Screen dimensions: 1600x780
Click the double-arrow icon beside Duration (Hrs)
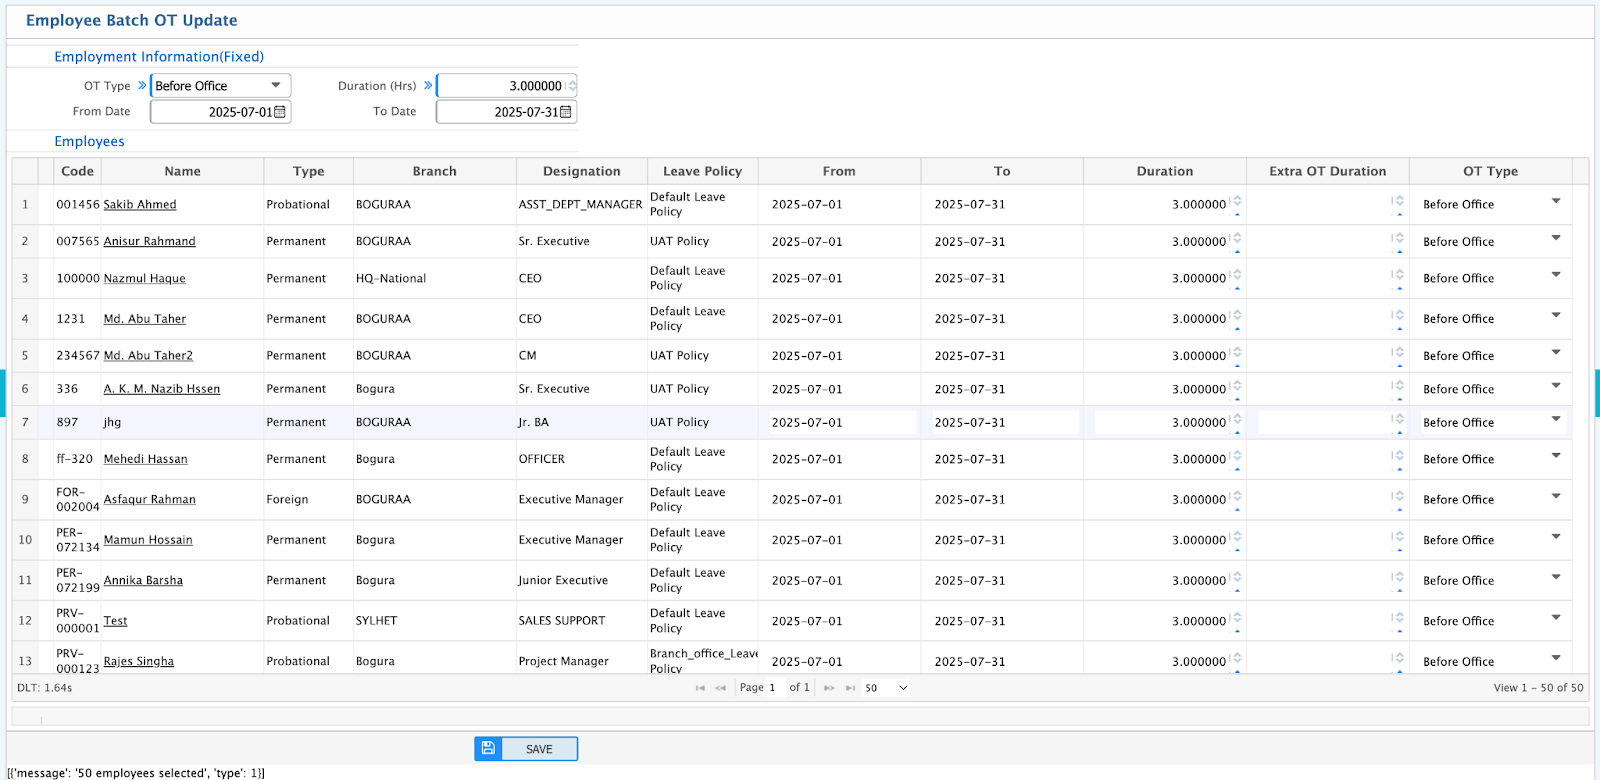coord(428,86)
